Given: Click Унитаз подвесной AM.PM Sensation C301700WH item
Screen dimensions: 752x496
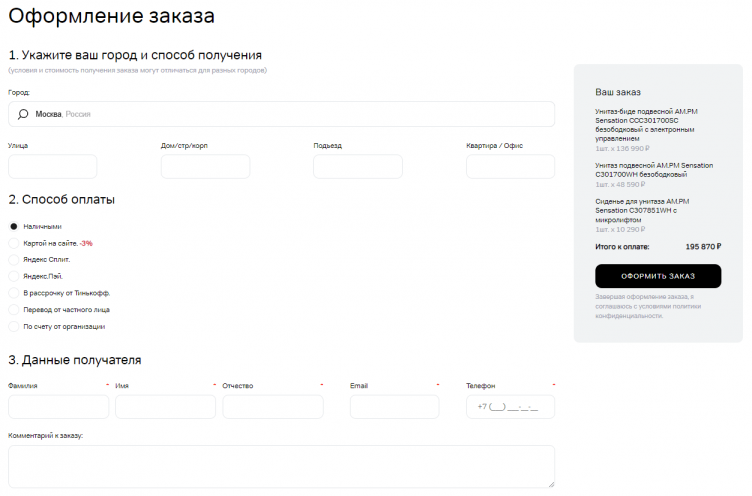Looking at the screenshot, I should 654,170.
